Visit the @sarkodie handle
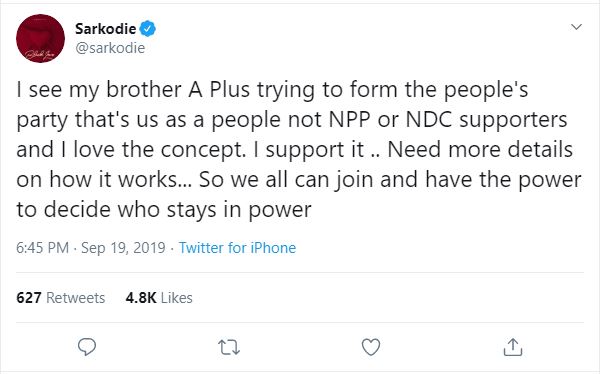This screenshot has height=374, width=601. point(110,48)
